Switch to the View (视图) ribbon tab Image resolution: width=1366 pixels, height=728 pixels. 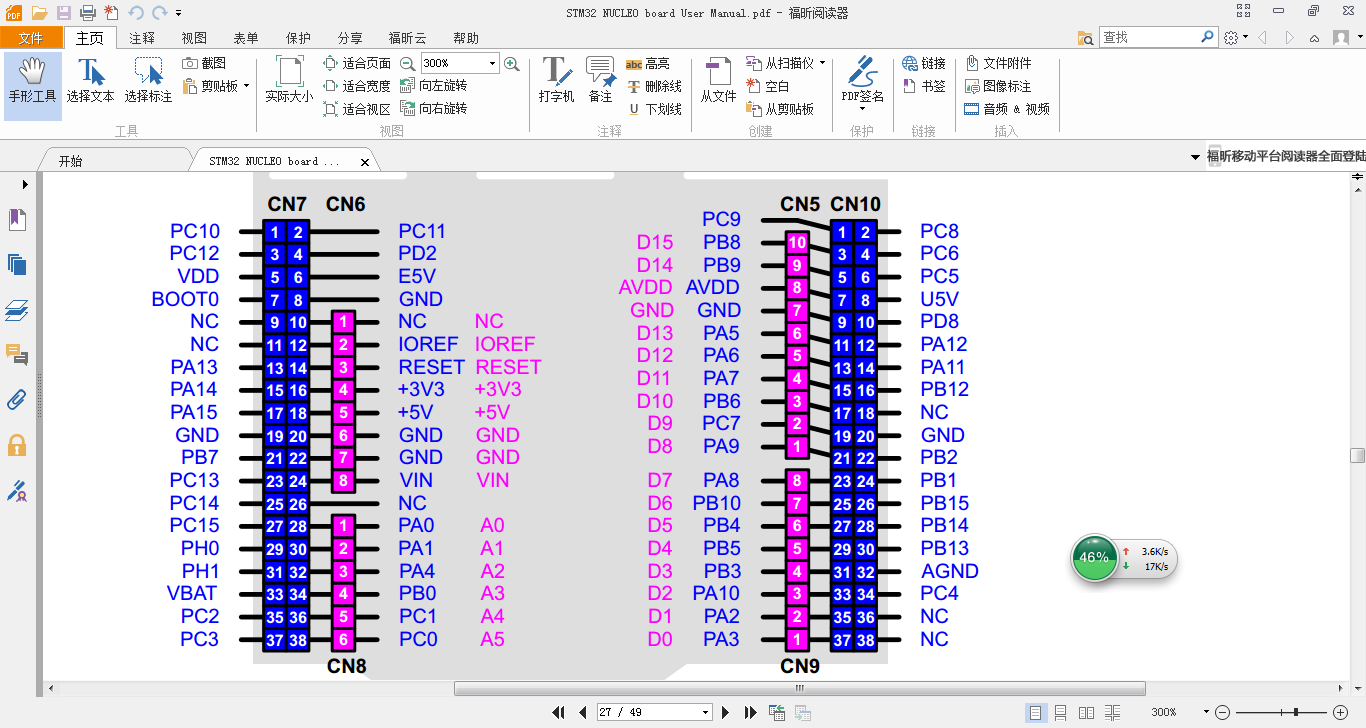194,38
